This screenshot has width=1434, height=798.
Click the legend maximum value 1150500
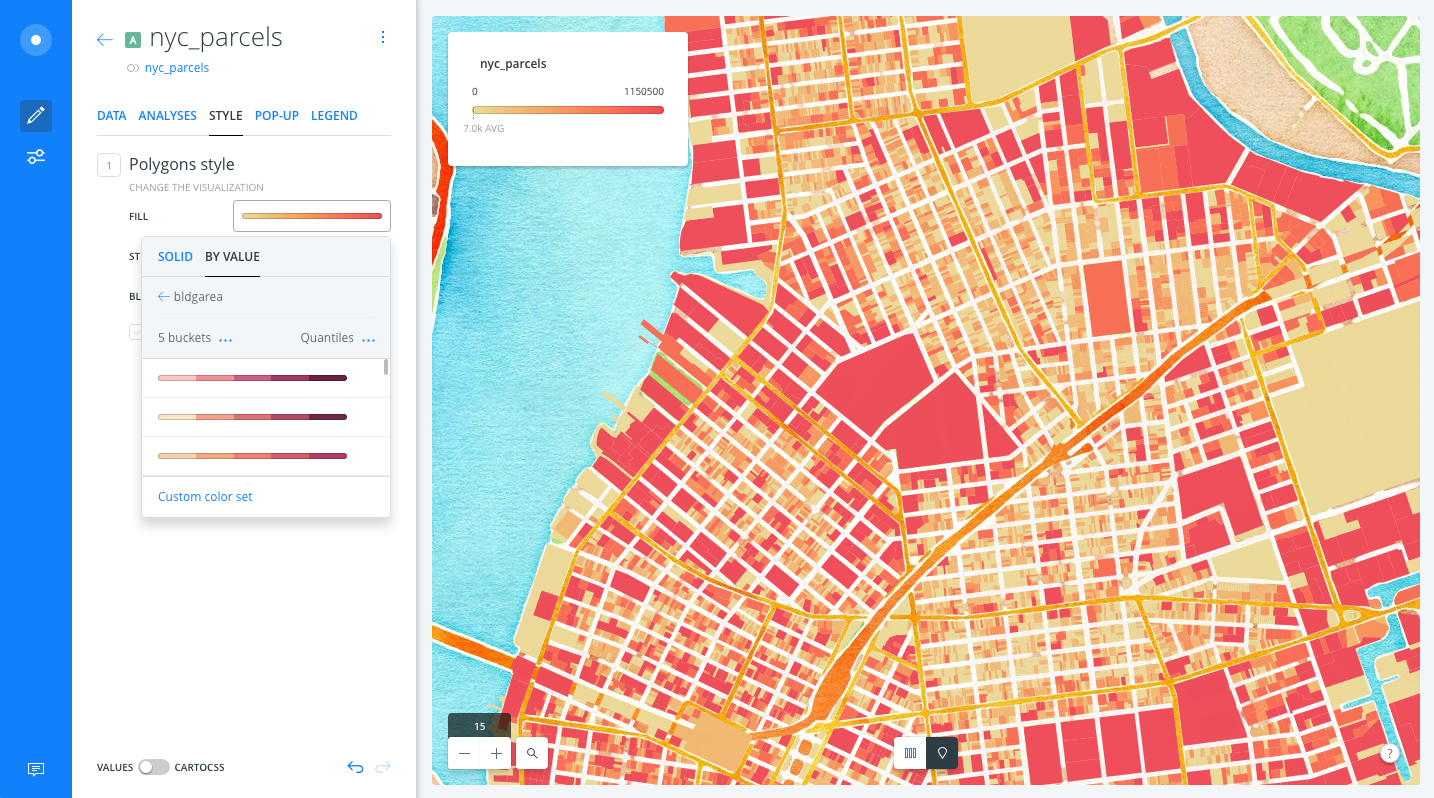tap(644, 91)
